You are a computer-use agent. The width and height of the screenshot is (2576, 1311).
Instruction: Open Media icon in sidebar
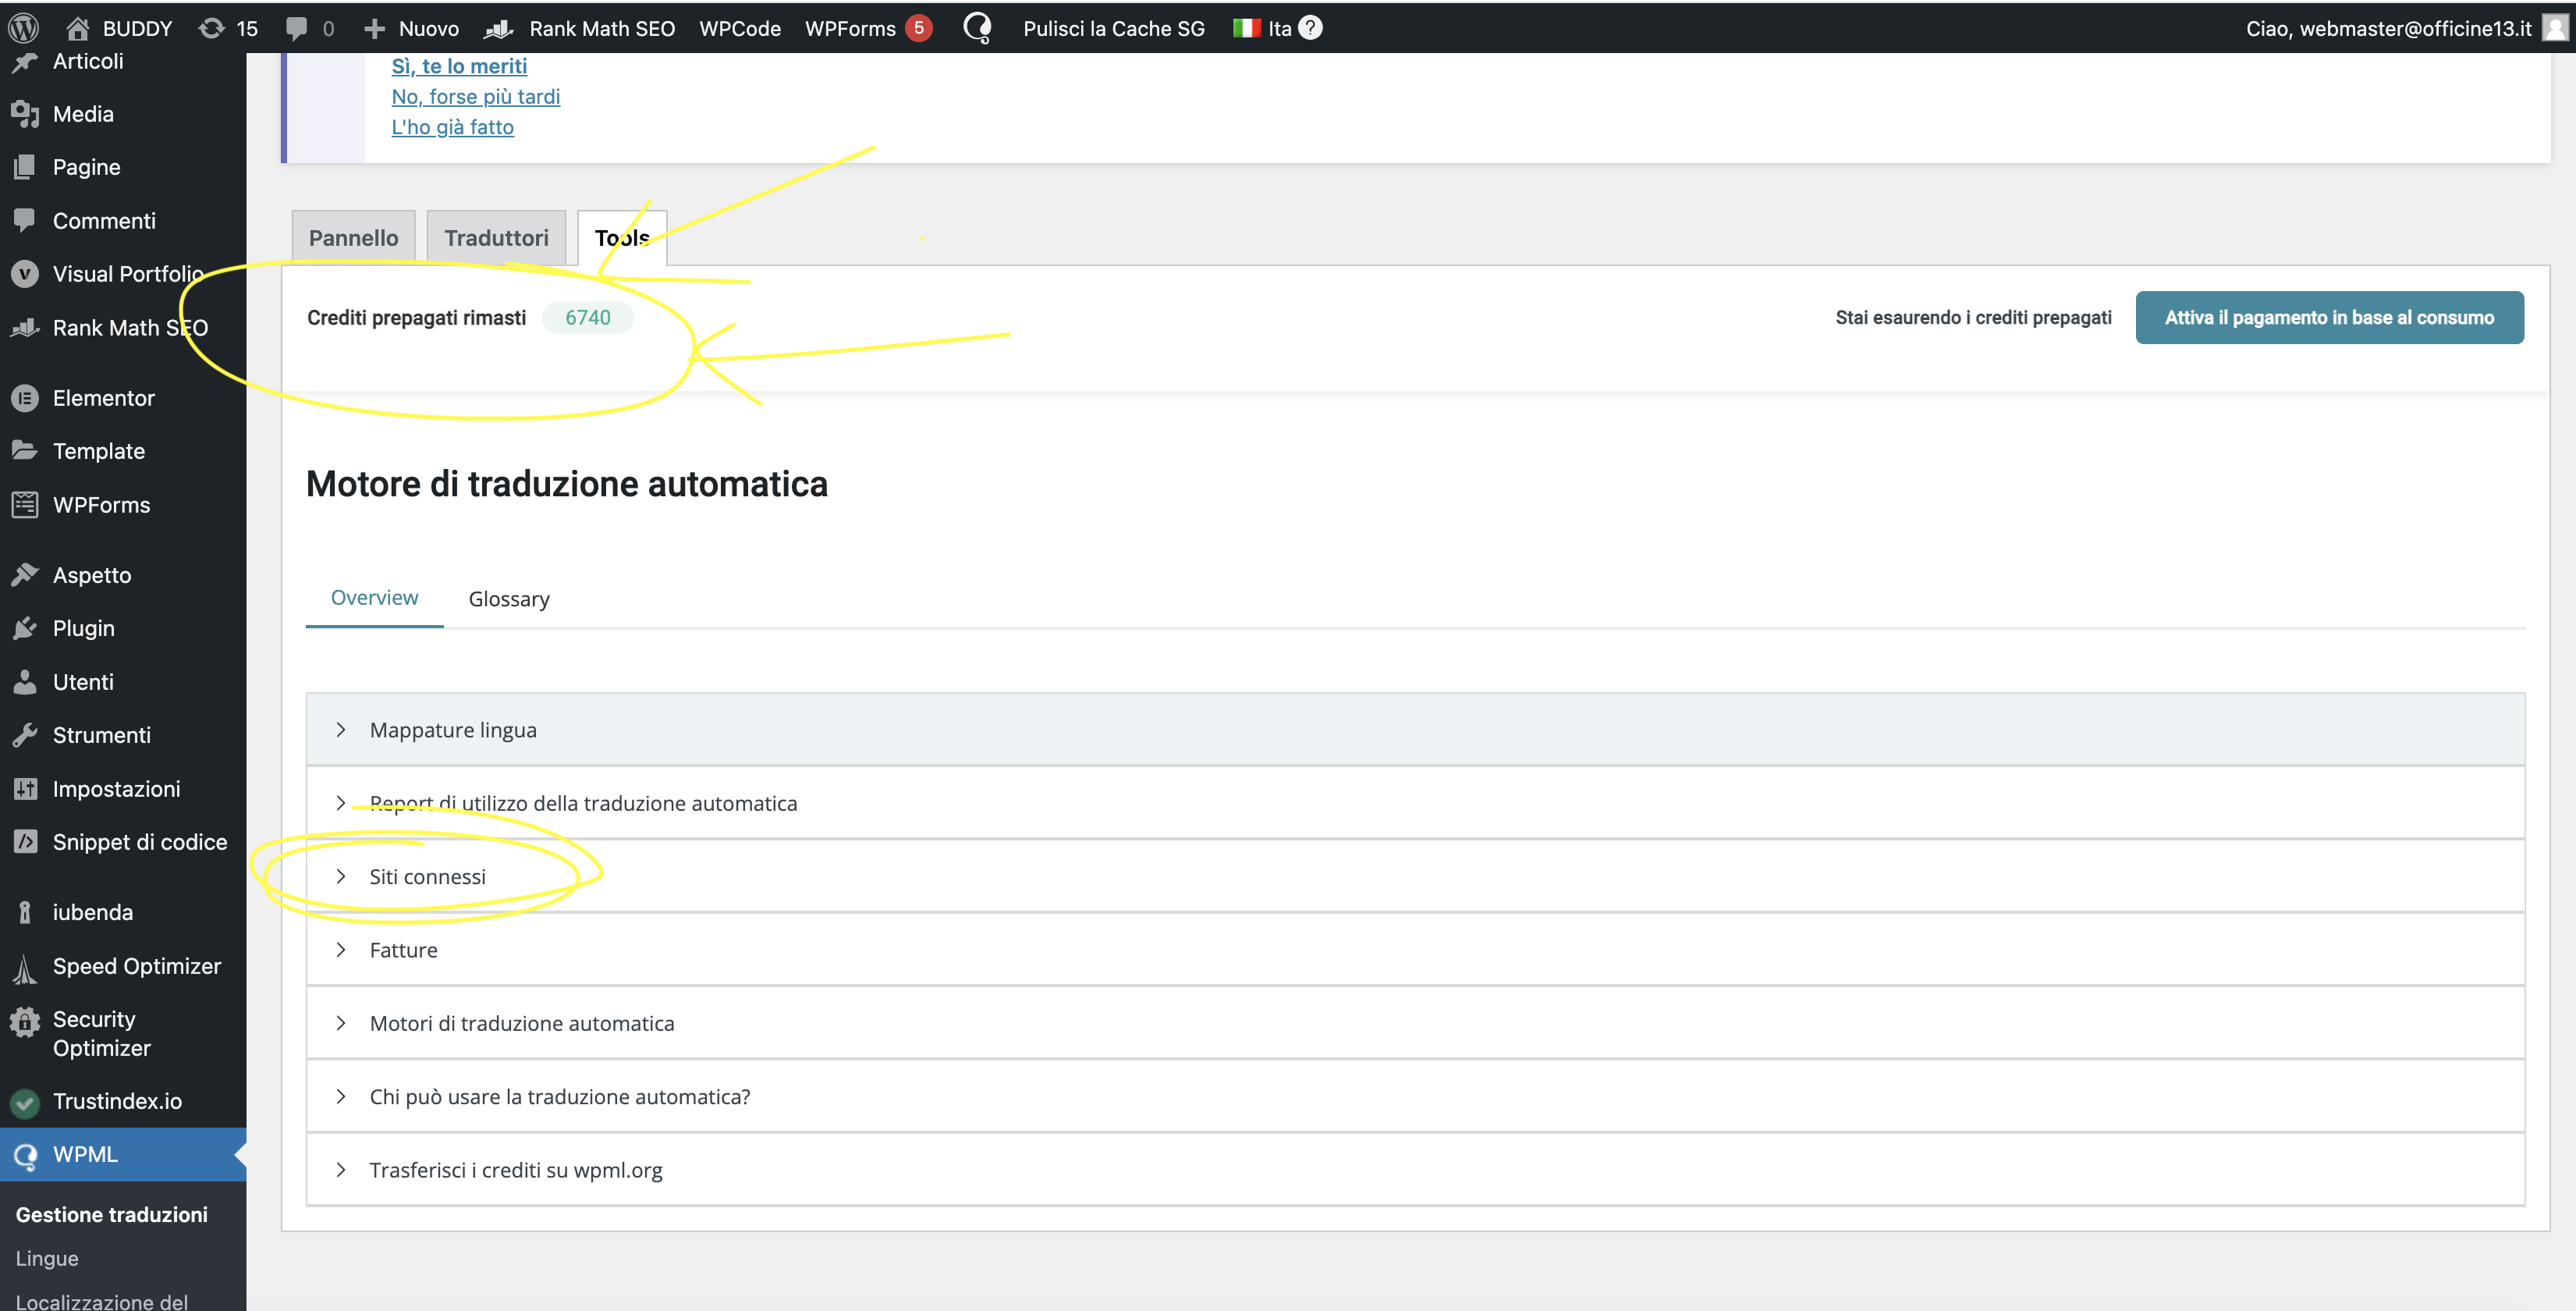point(25,114)
